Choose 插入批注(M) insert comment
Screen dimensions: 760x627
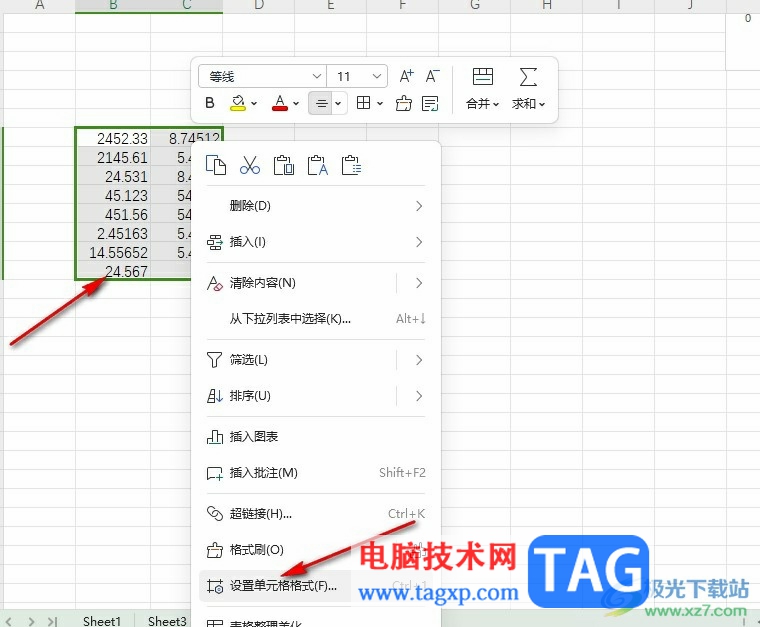(316, 473)
